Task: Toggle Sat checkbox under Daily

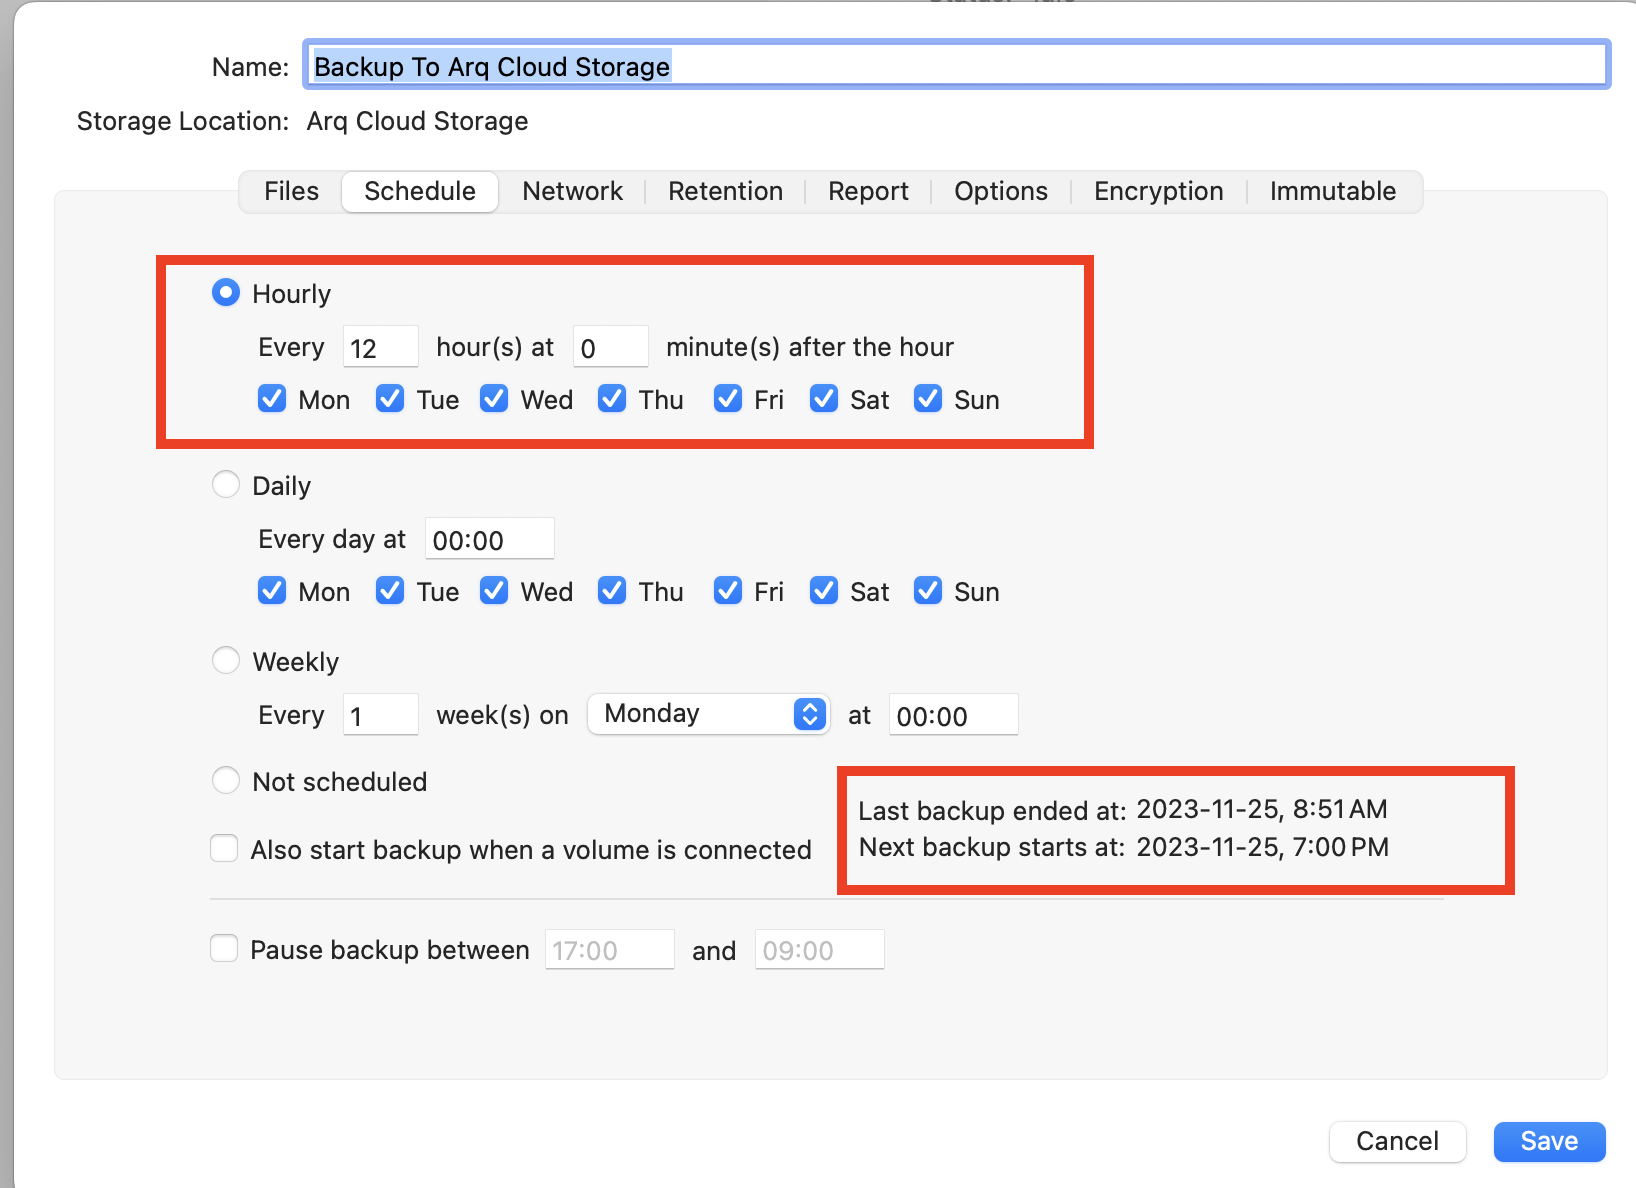Action: [824, 591]
